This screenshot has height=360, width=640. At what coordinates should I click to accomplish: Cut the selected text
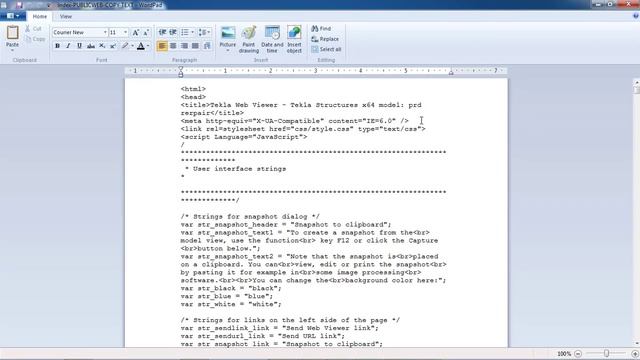tap(33, 29)
